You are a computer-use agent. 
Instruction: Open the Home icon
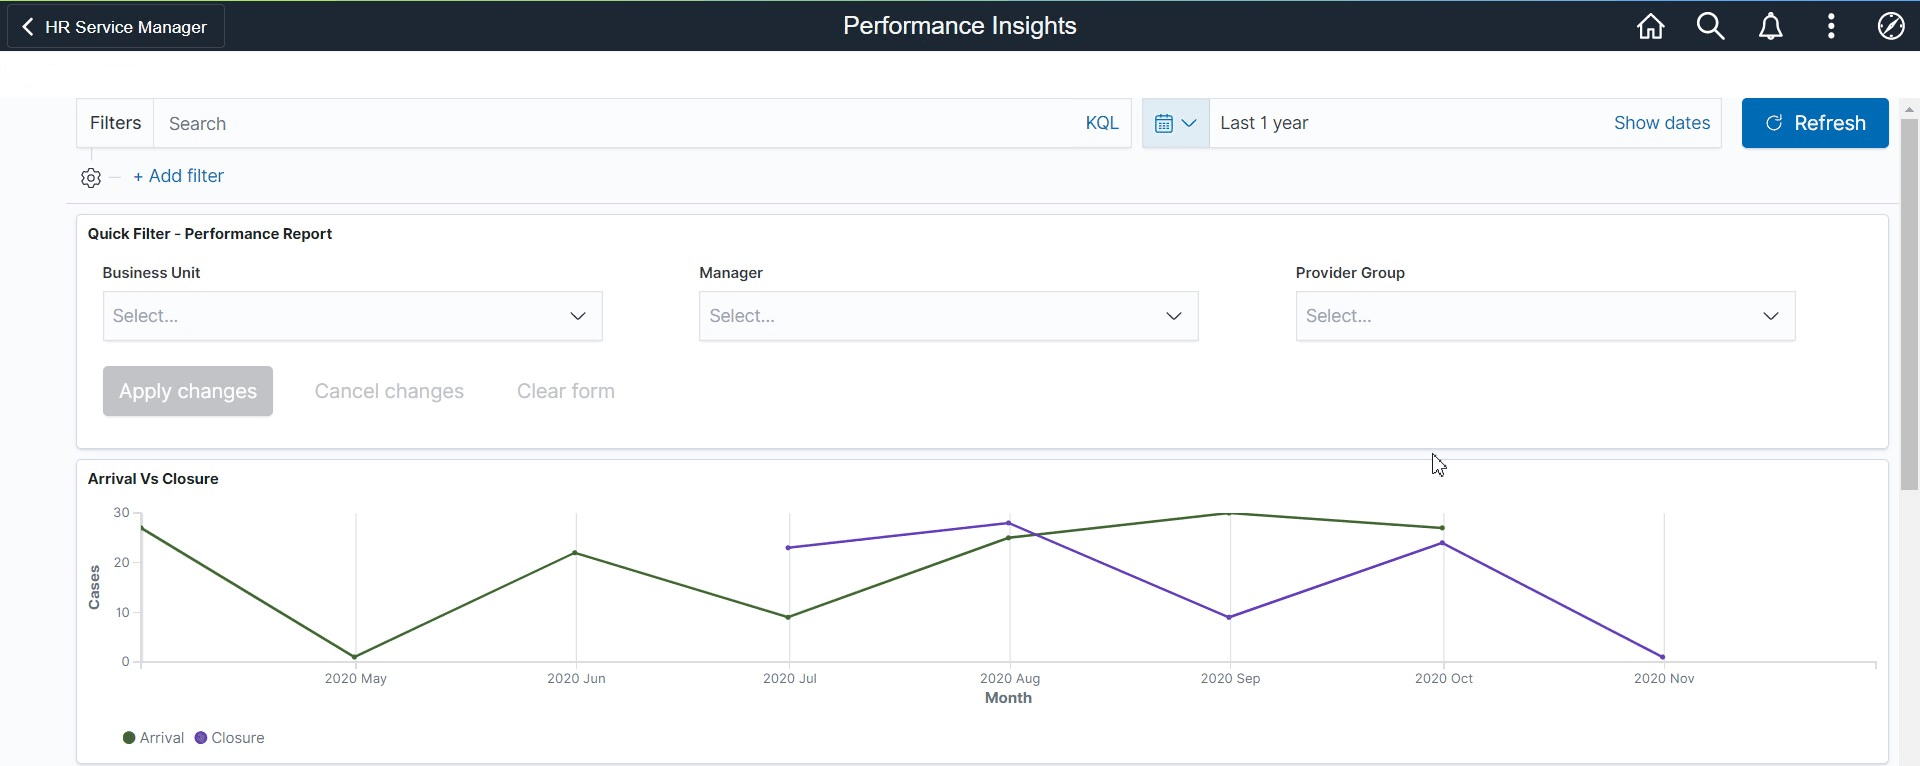pos(1651,26)
